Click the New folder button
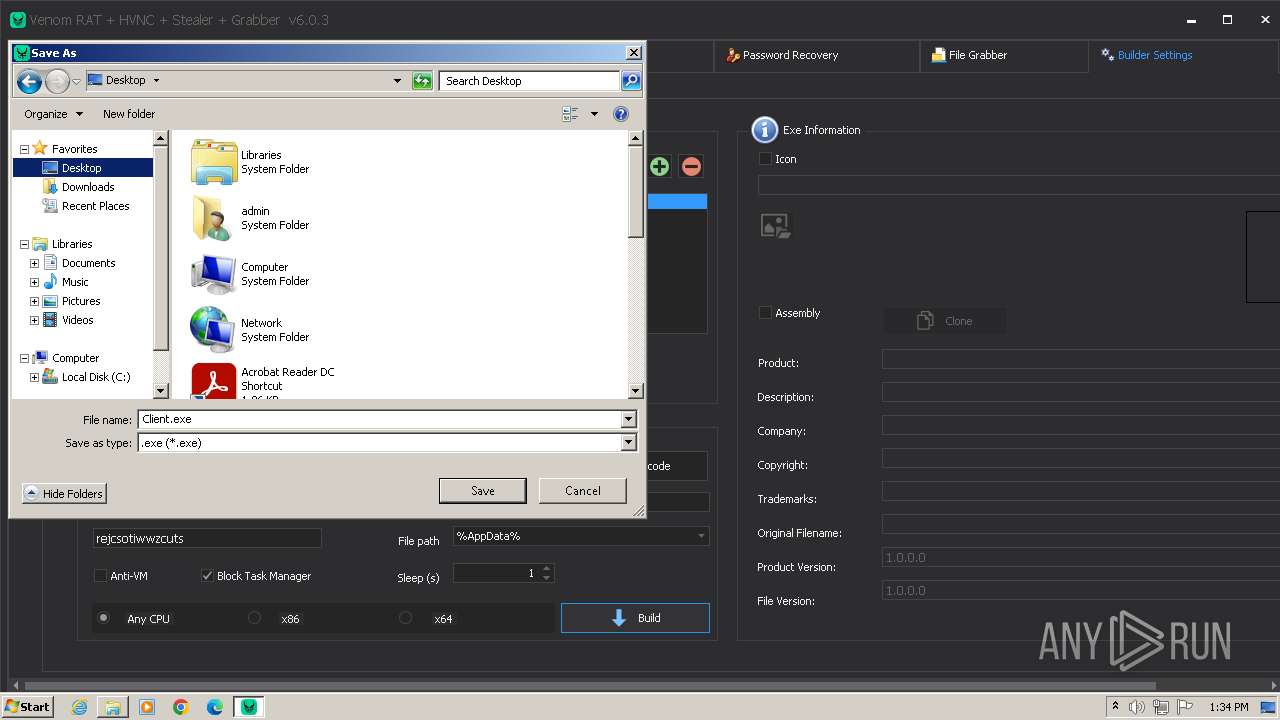 (129, 114)
